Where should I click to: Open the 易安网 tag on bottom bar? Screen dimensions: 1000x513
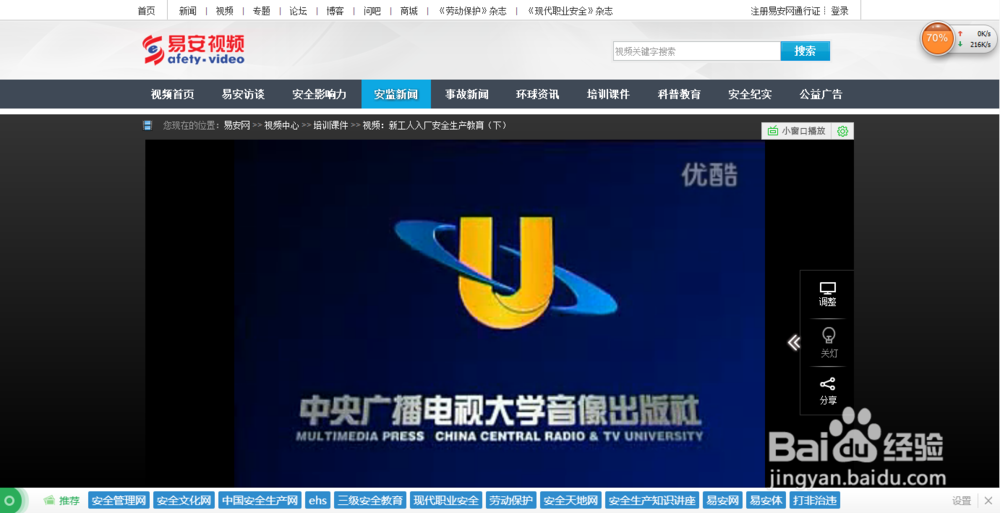(723, 500)
